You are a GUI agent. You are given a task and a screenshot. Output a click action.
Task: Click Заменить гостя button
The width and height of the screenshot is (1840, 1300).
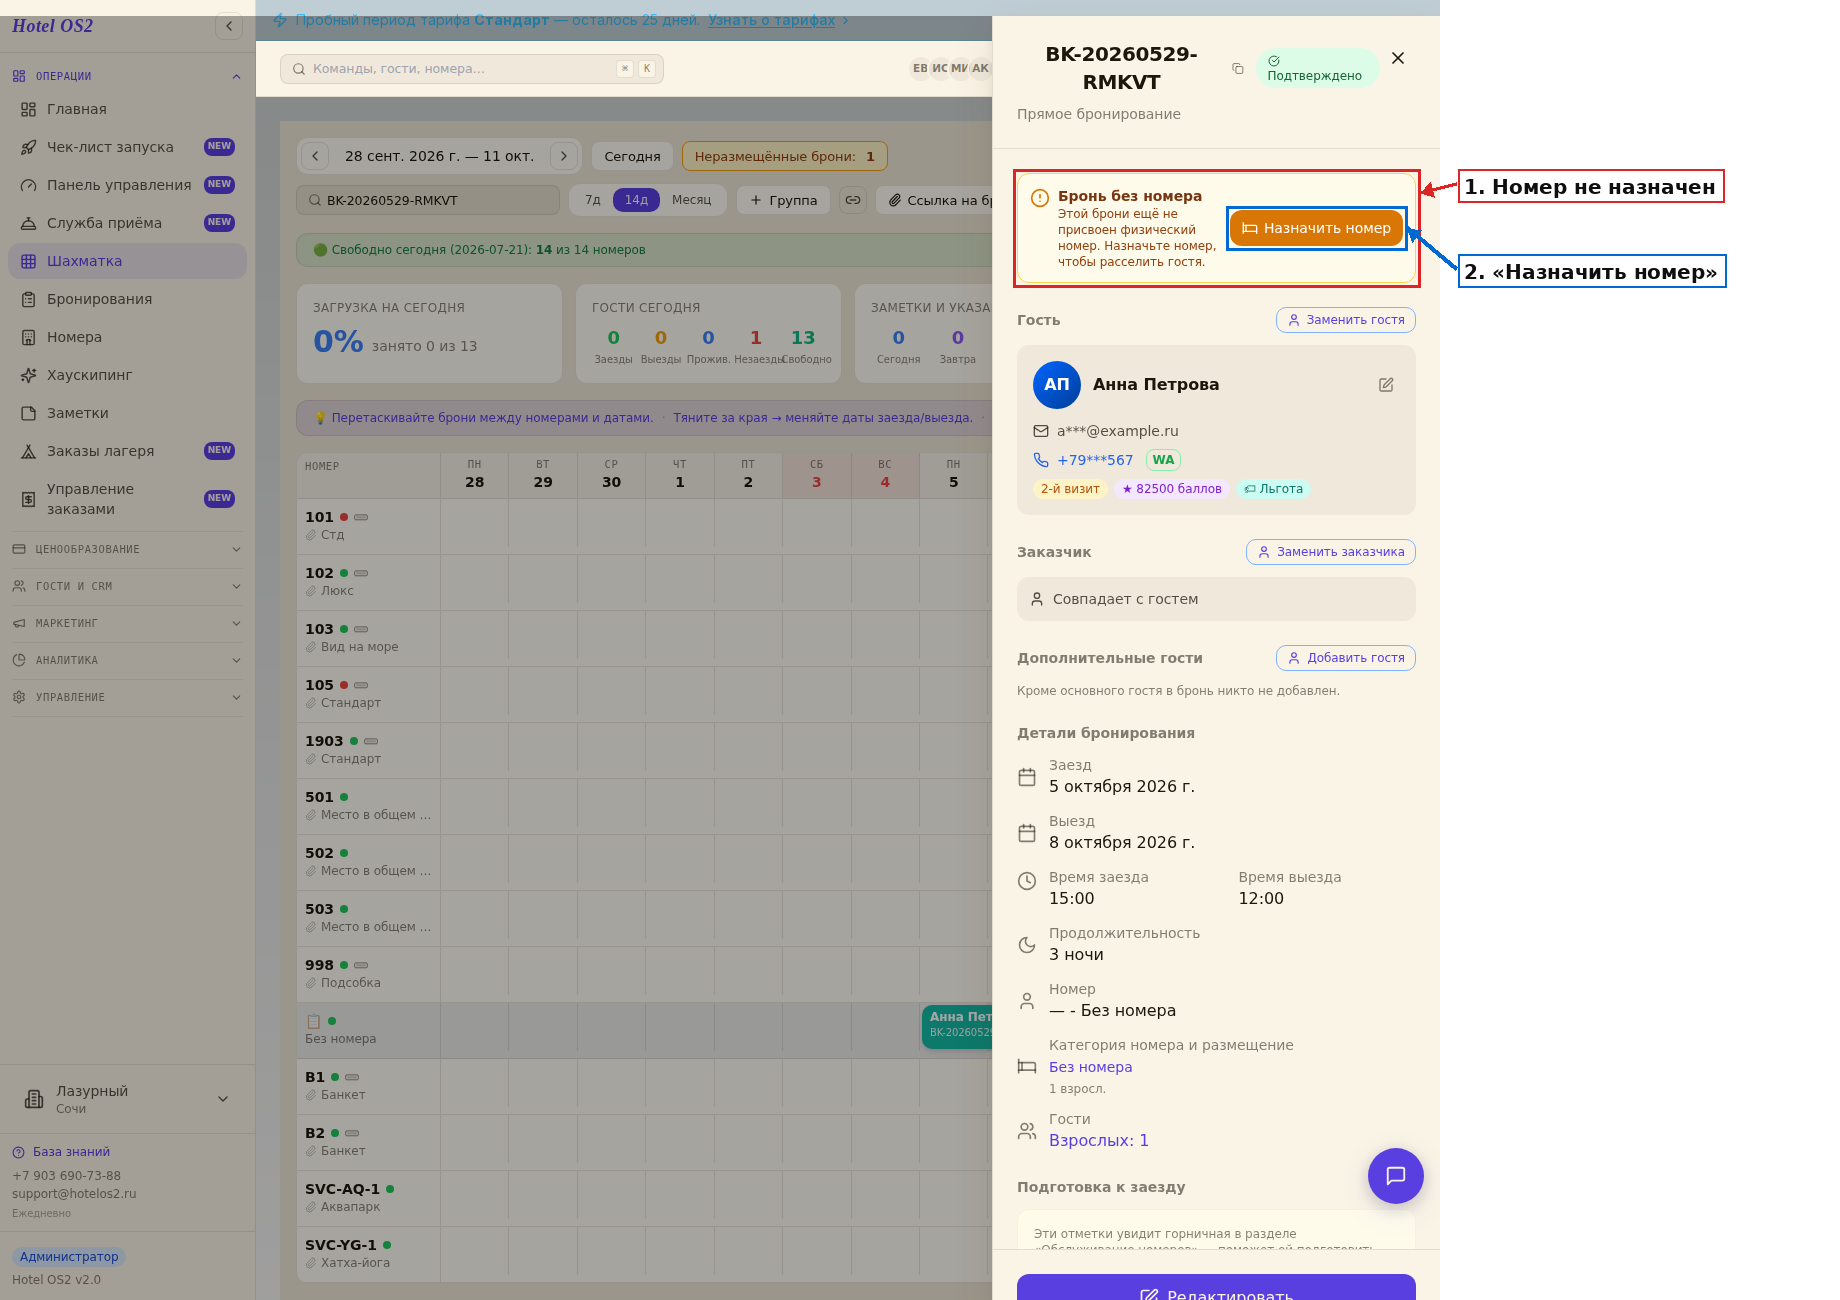[1346, 320]
